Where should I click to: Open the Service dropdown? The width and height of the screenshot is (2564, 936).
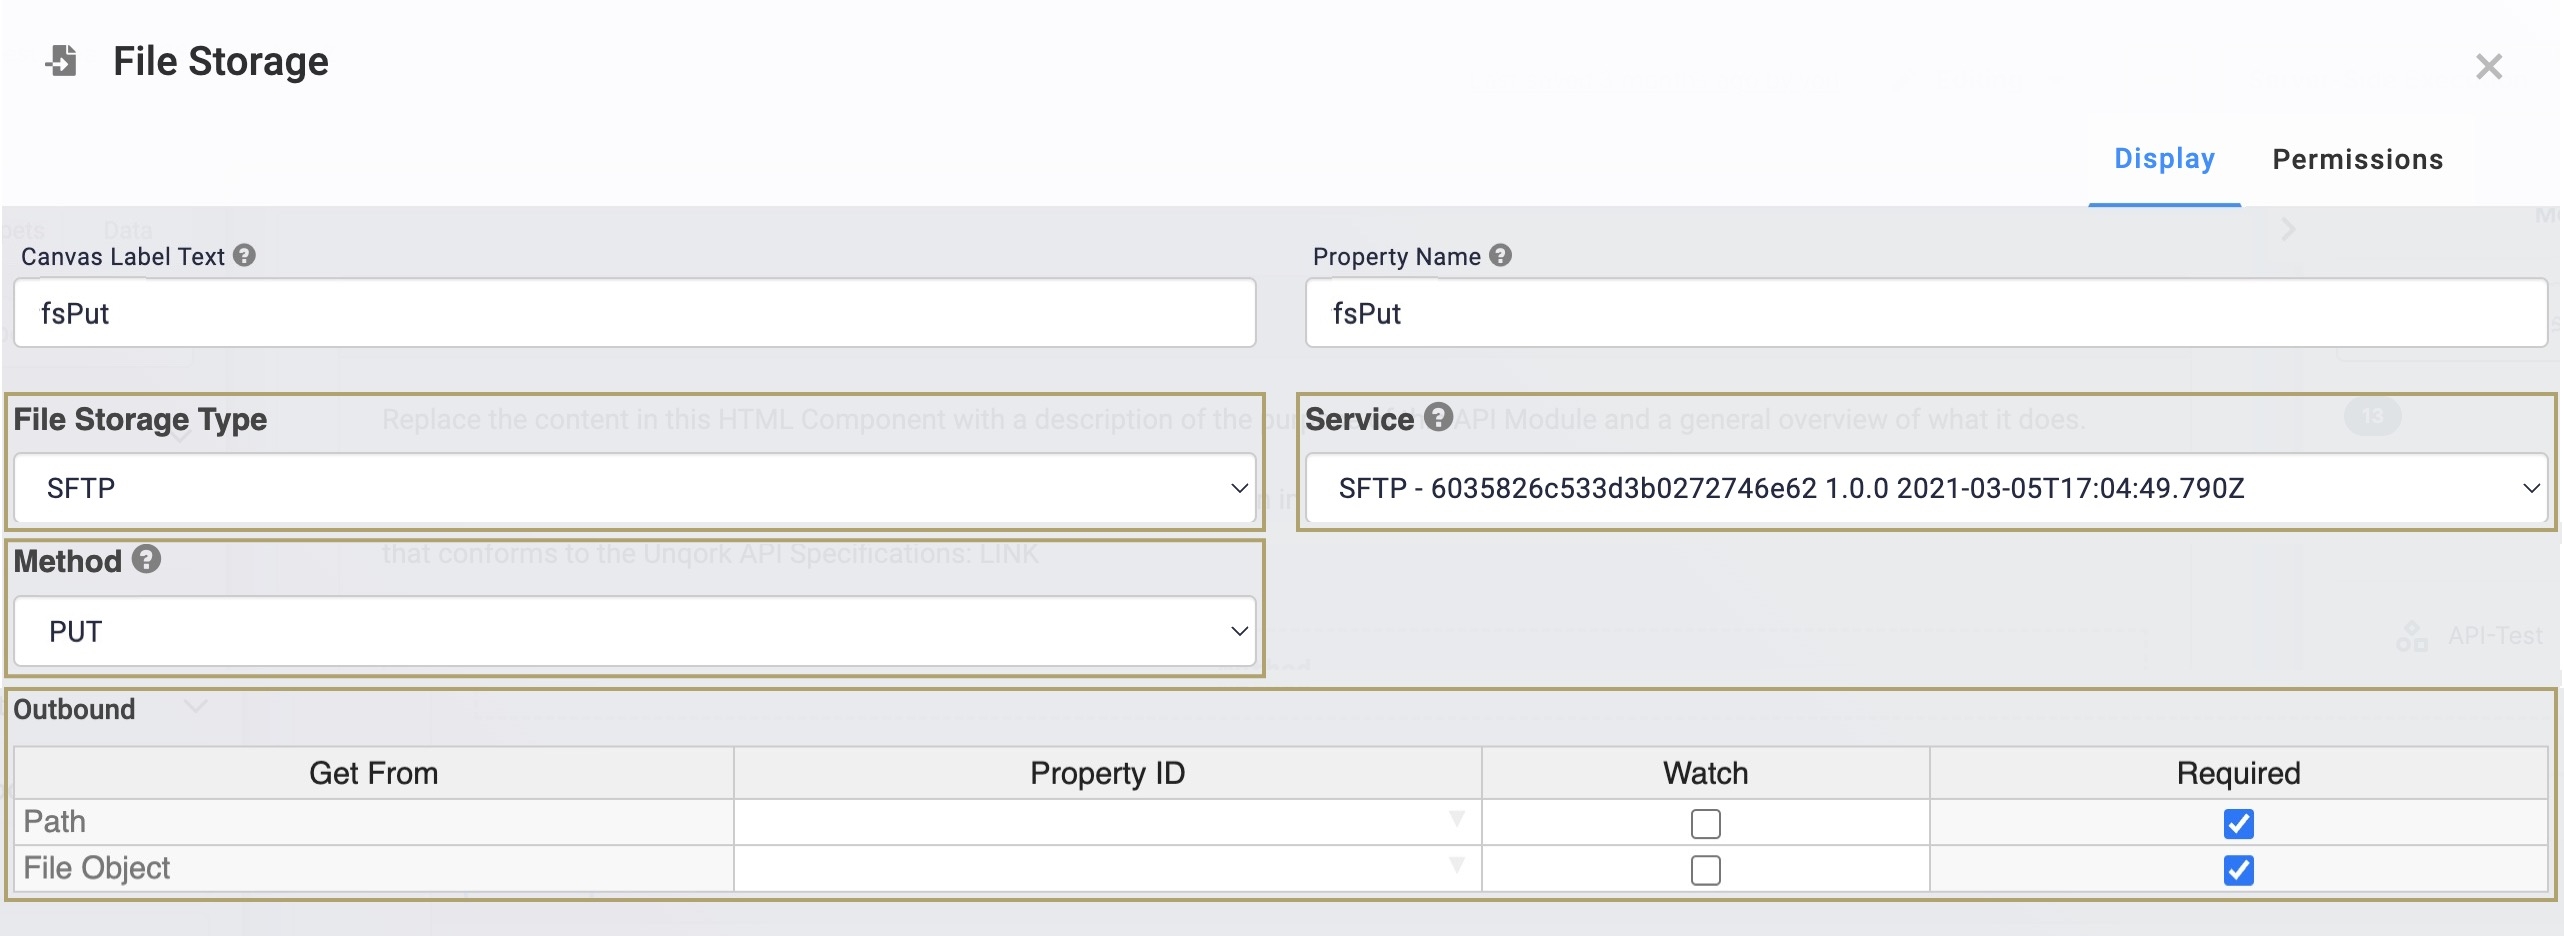(x=1926, y=488)
